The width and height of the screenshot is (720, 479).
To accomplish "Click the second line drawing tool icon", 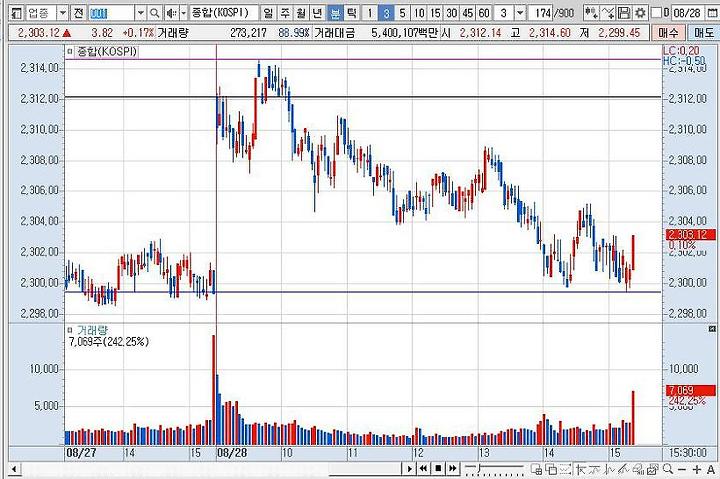I will click(596, 469).
